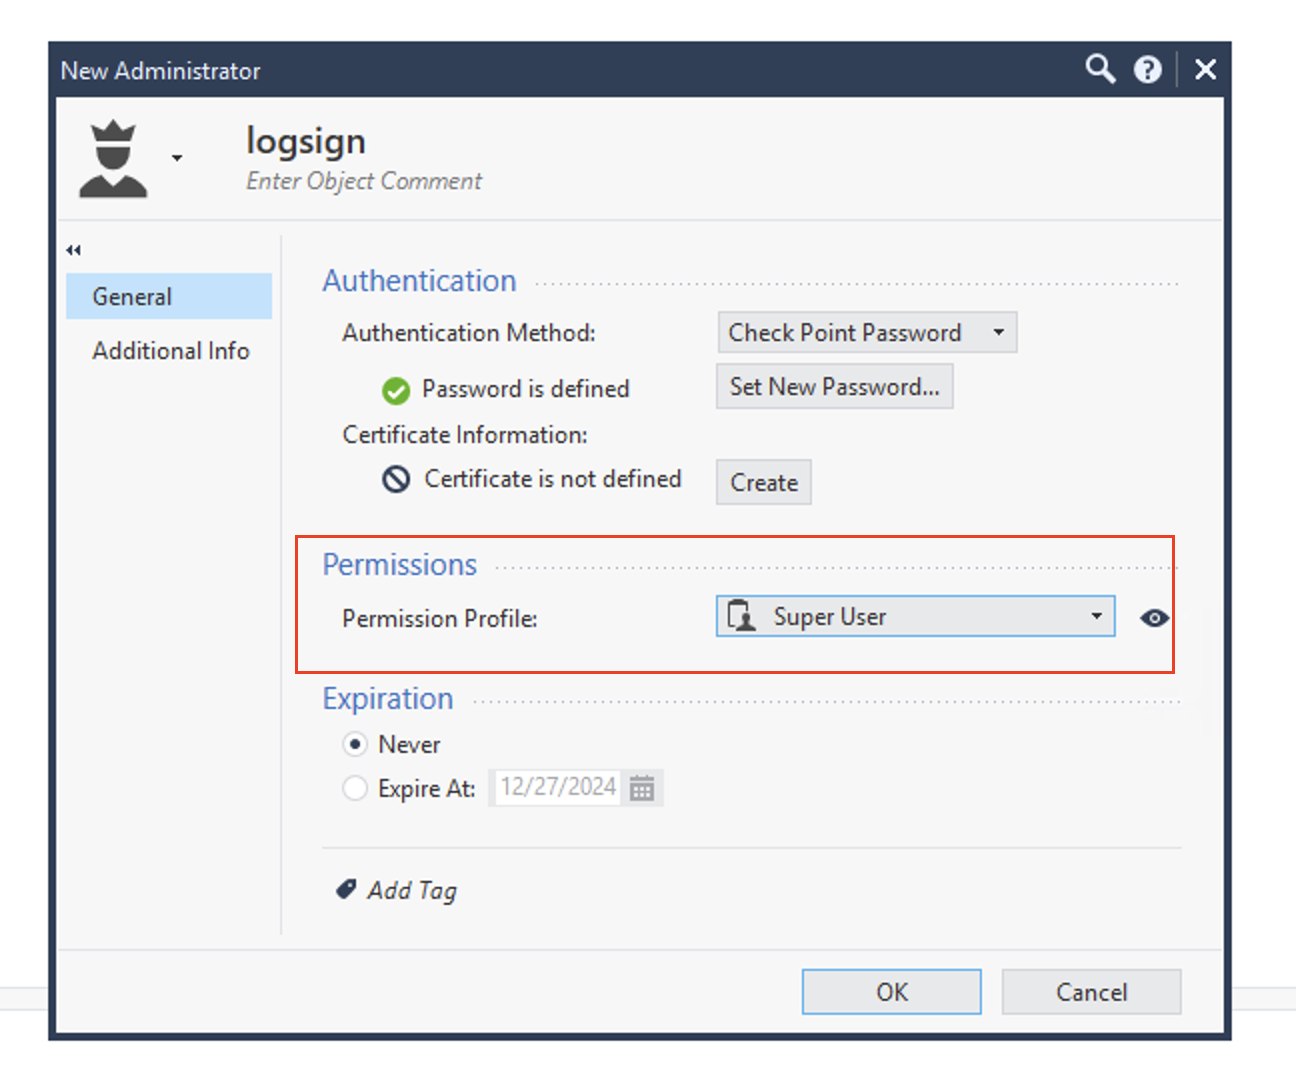Select the Never expiration radio button
The height and width of the screenshot is (1080, 1296).
(x=355, y=745)
